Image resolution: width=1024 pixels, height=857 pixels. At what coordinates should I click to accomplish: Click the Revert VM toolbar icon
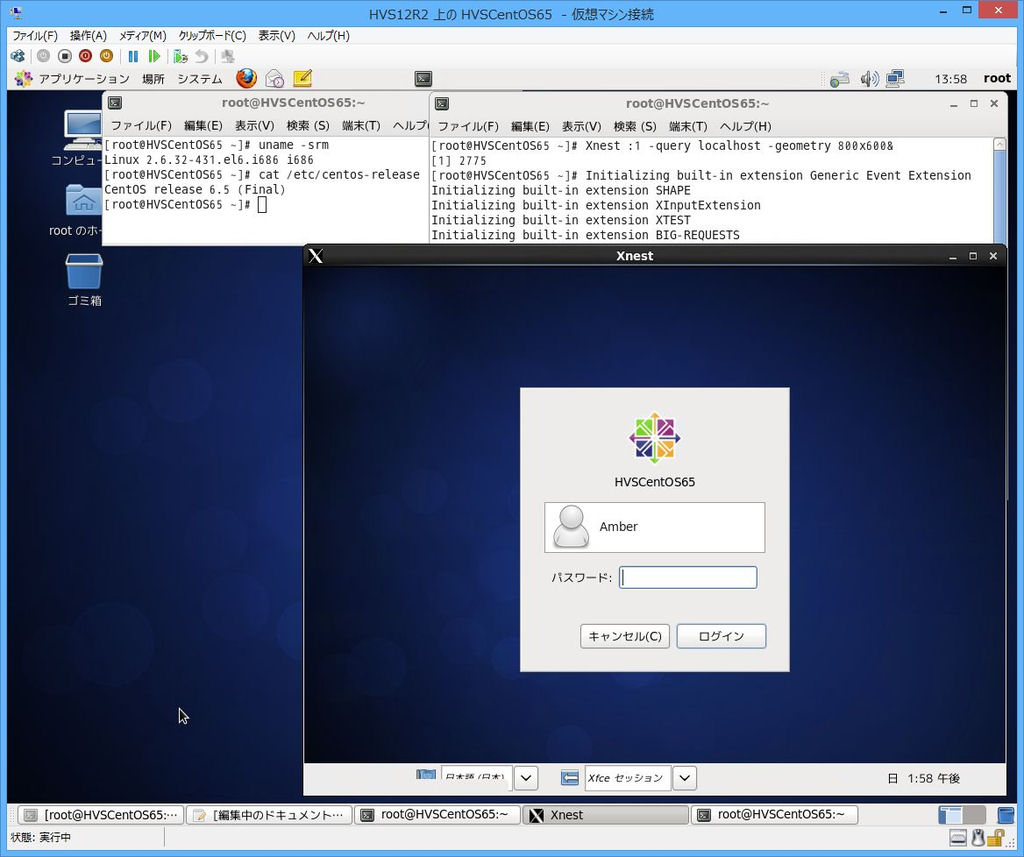(202, 56)
